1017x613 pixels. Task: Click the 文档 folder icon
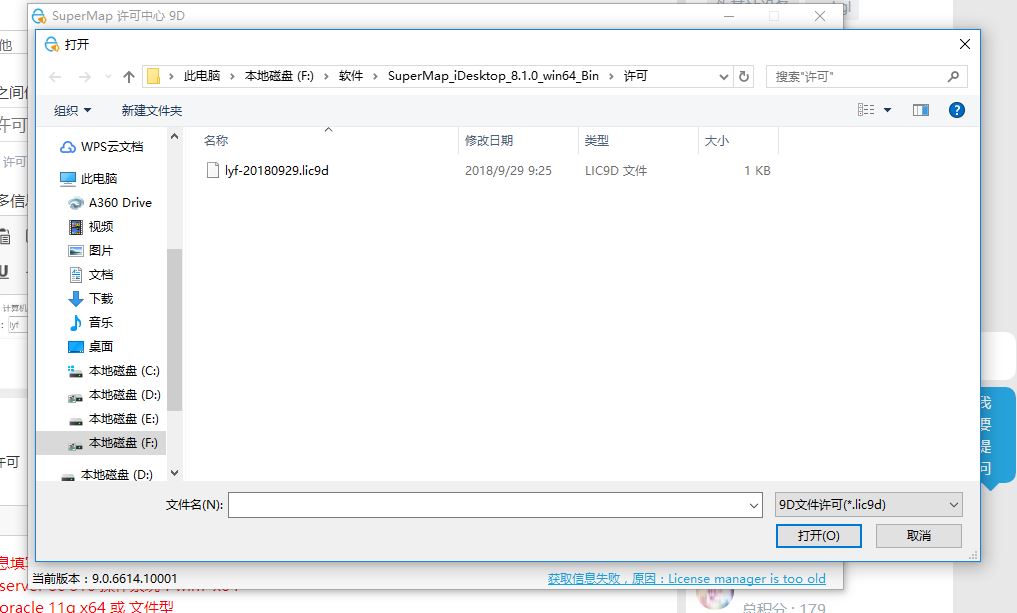click(76, 274)
